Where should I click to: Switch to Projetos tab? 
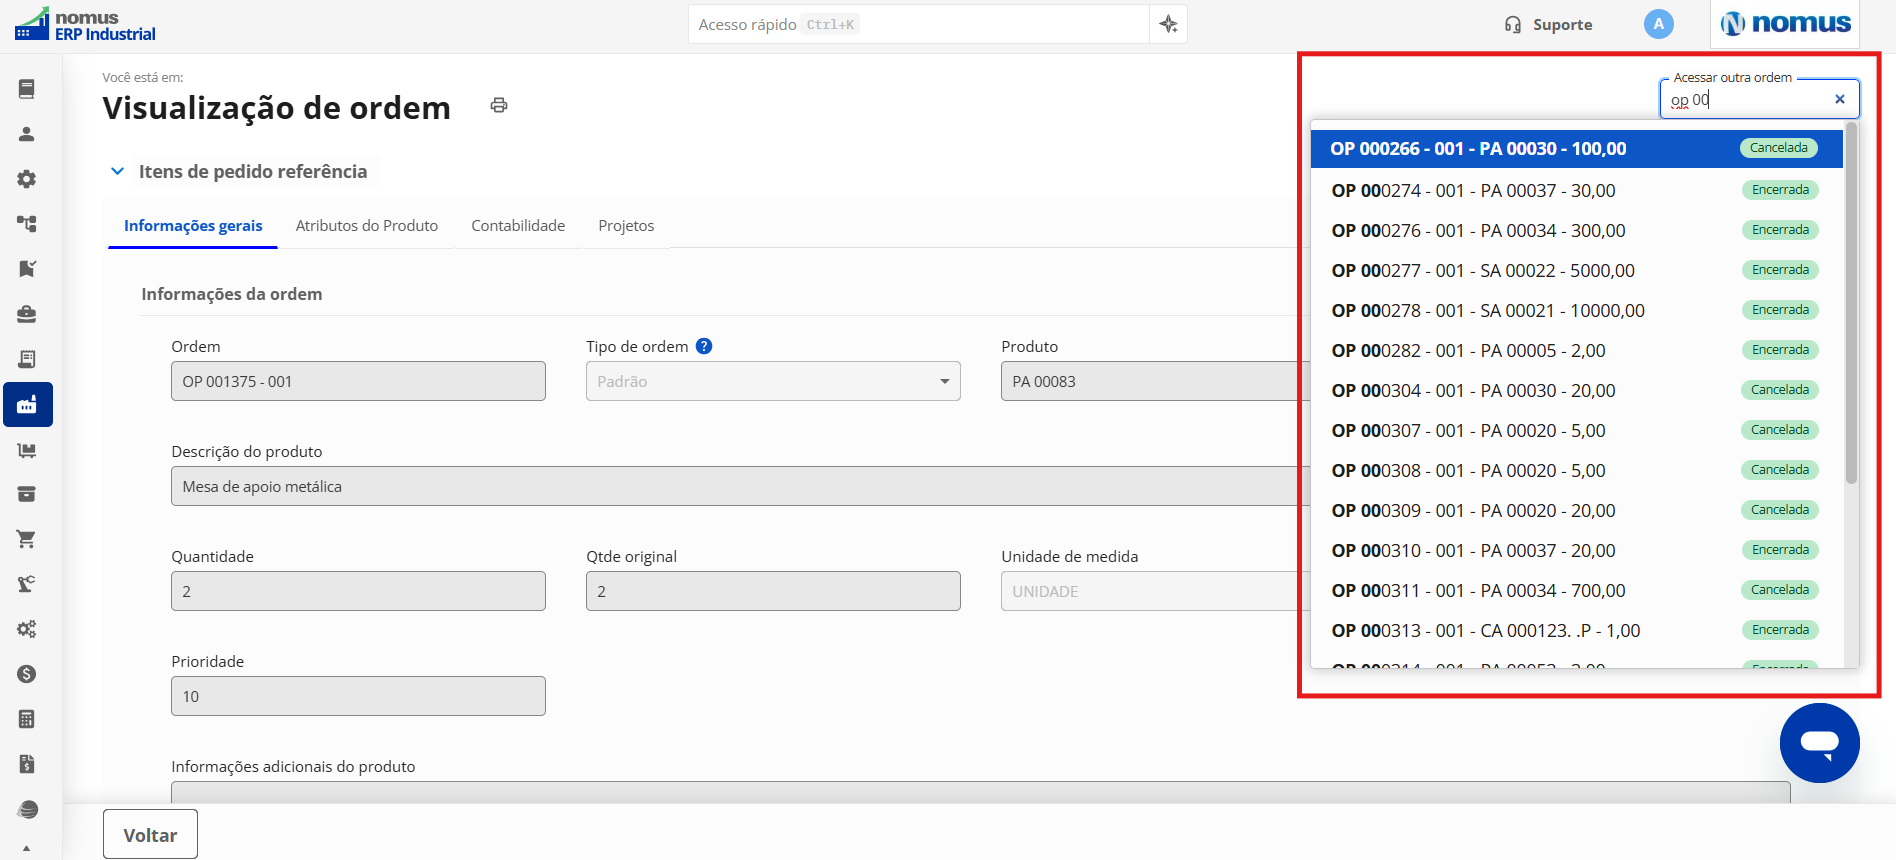point(626,226)
